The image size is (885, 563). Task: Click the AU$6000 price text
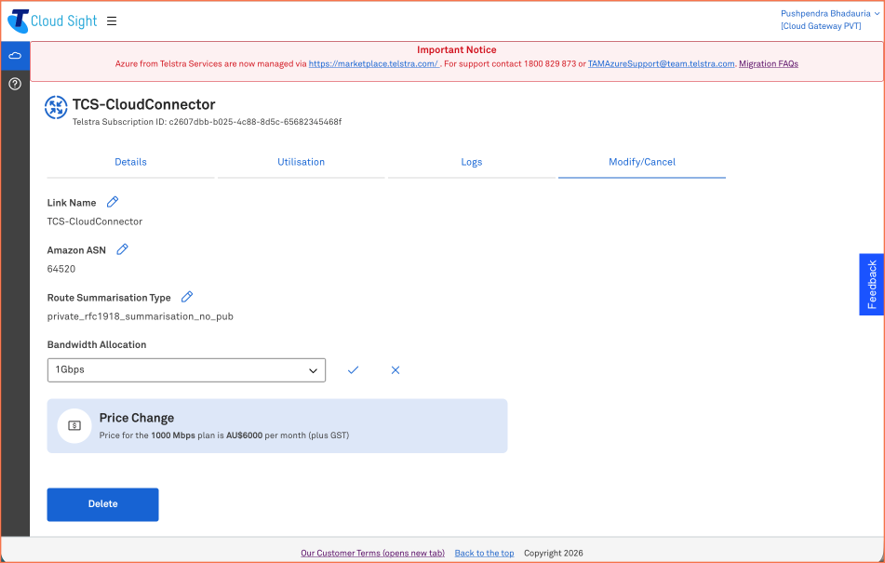(244, 435)
